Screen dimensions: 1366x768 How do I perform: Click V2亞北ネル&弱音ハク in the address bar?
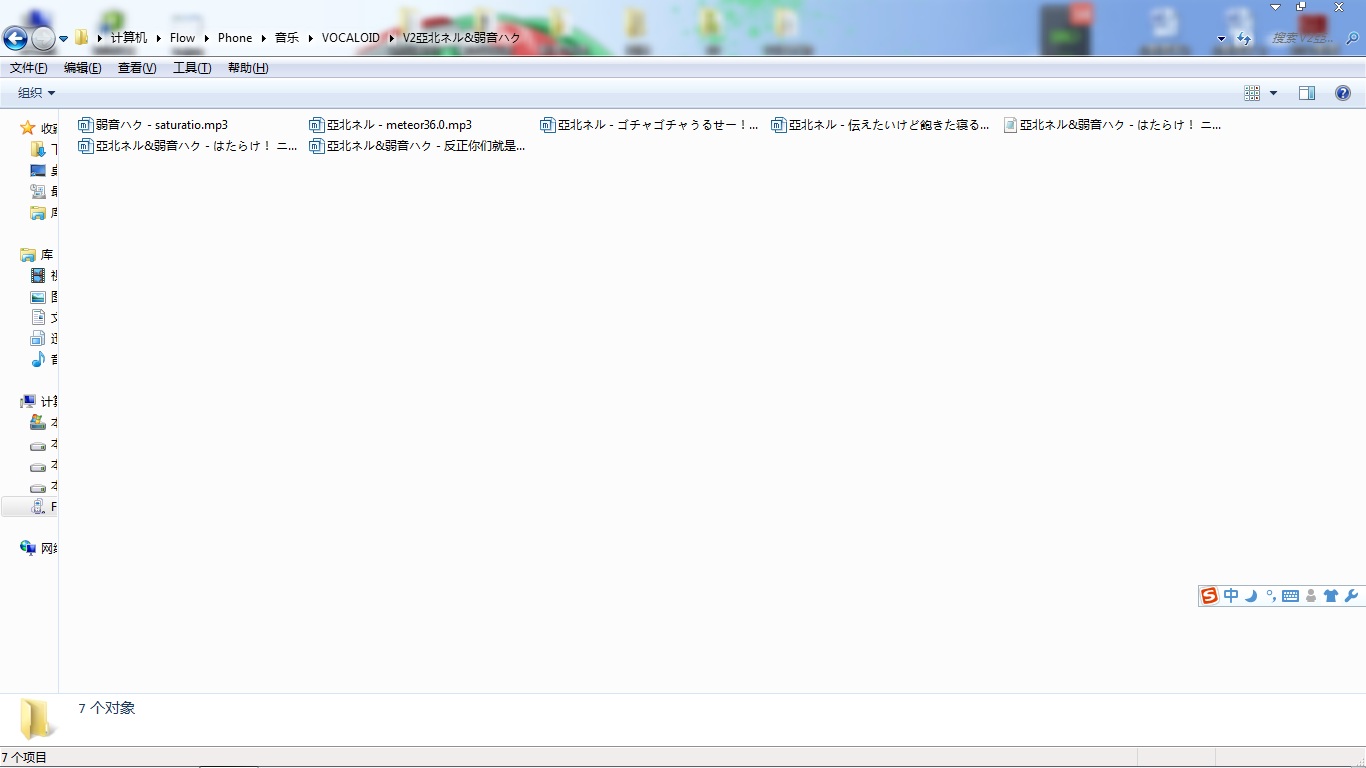pos(462,38)
